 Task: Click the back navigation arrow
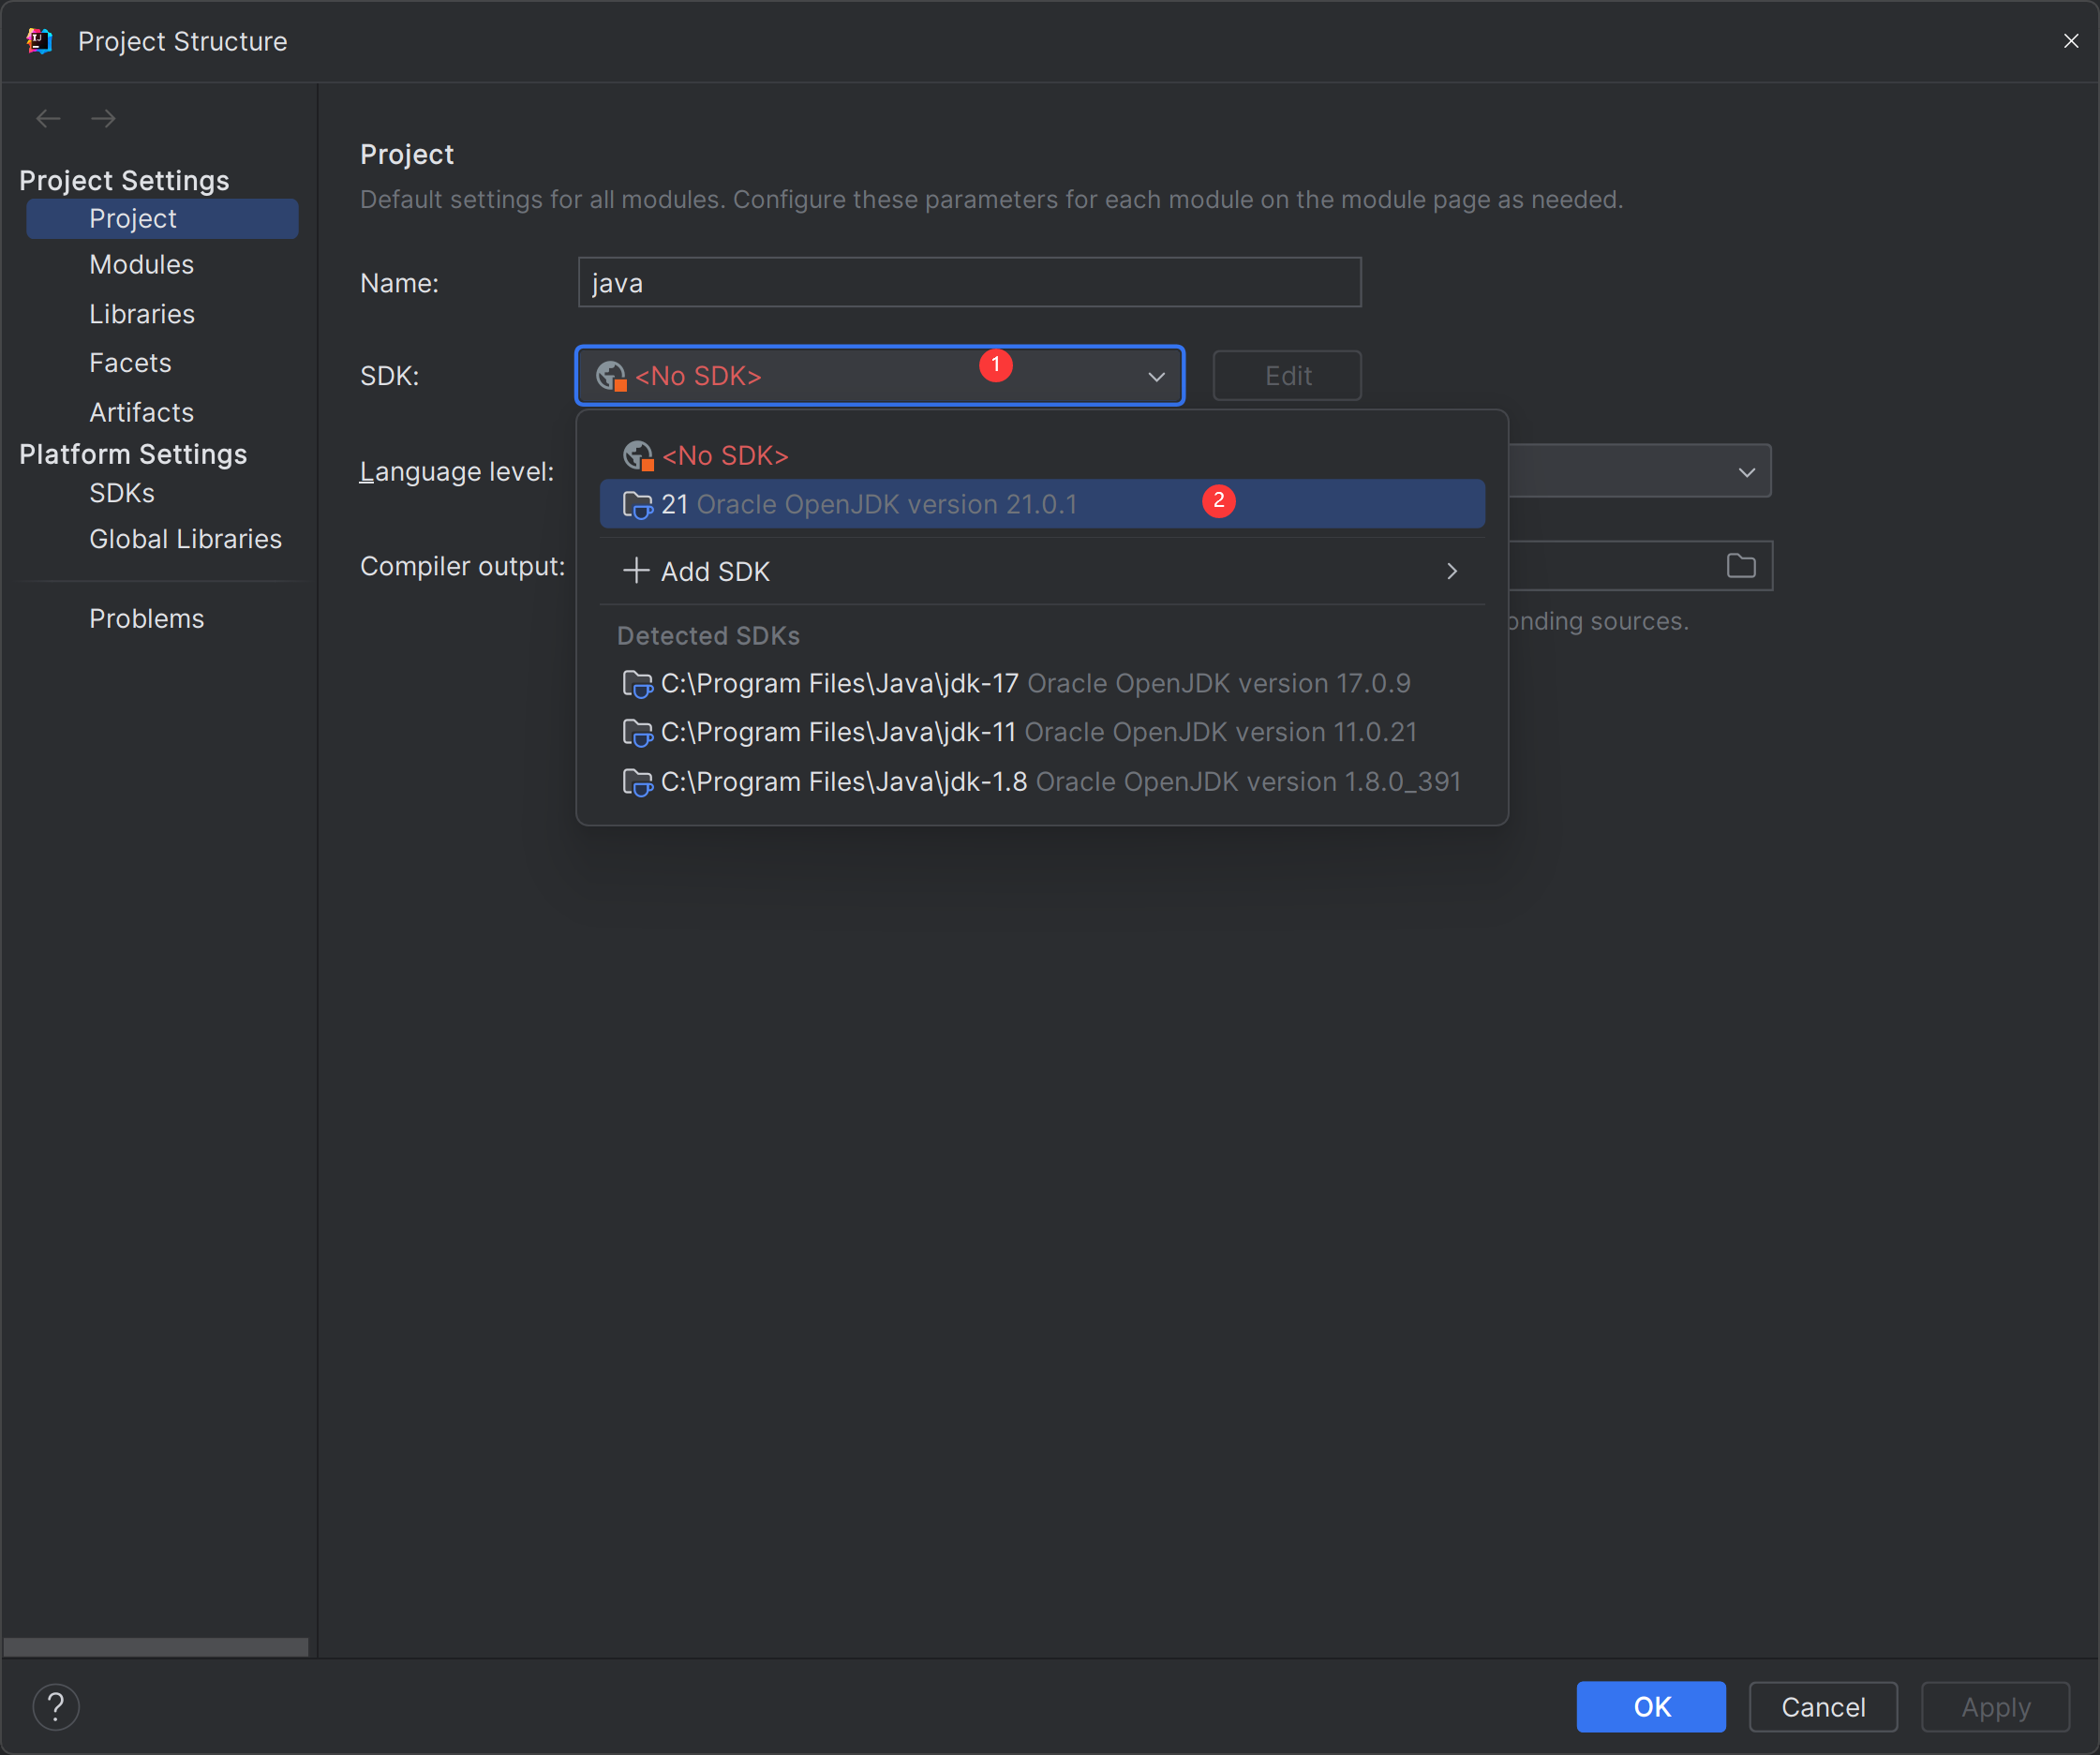[48, 119]
